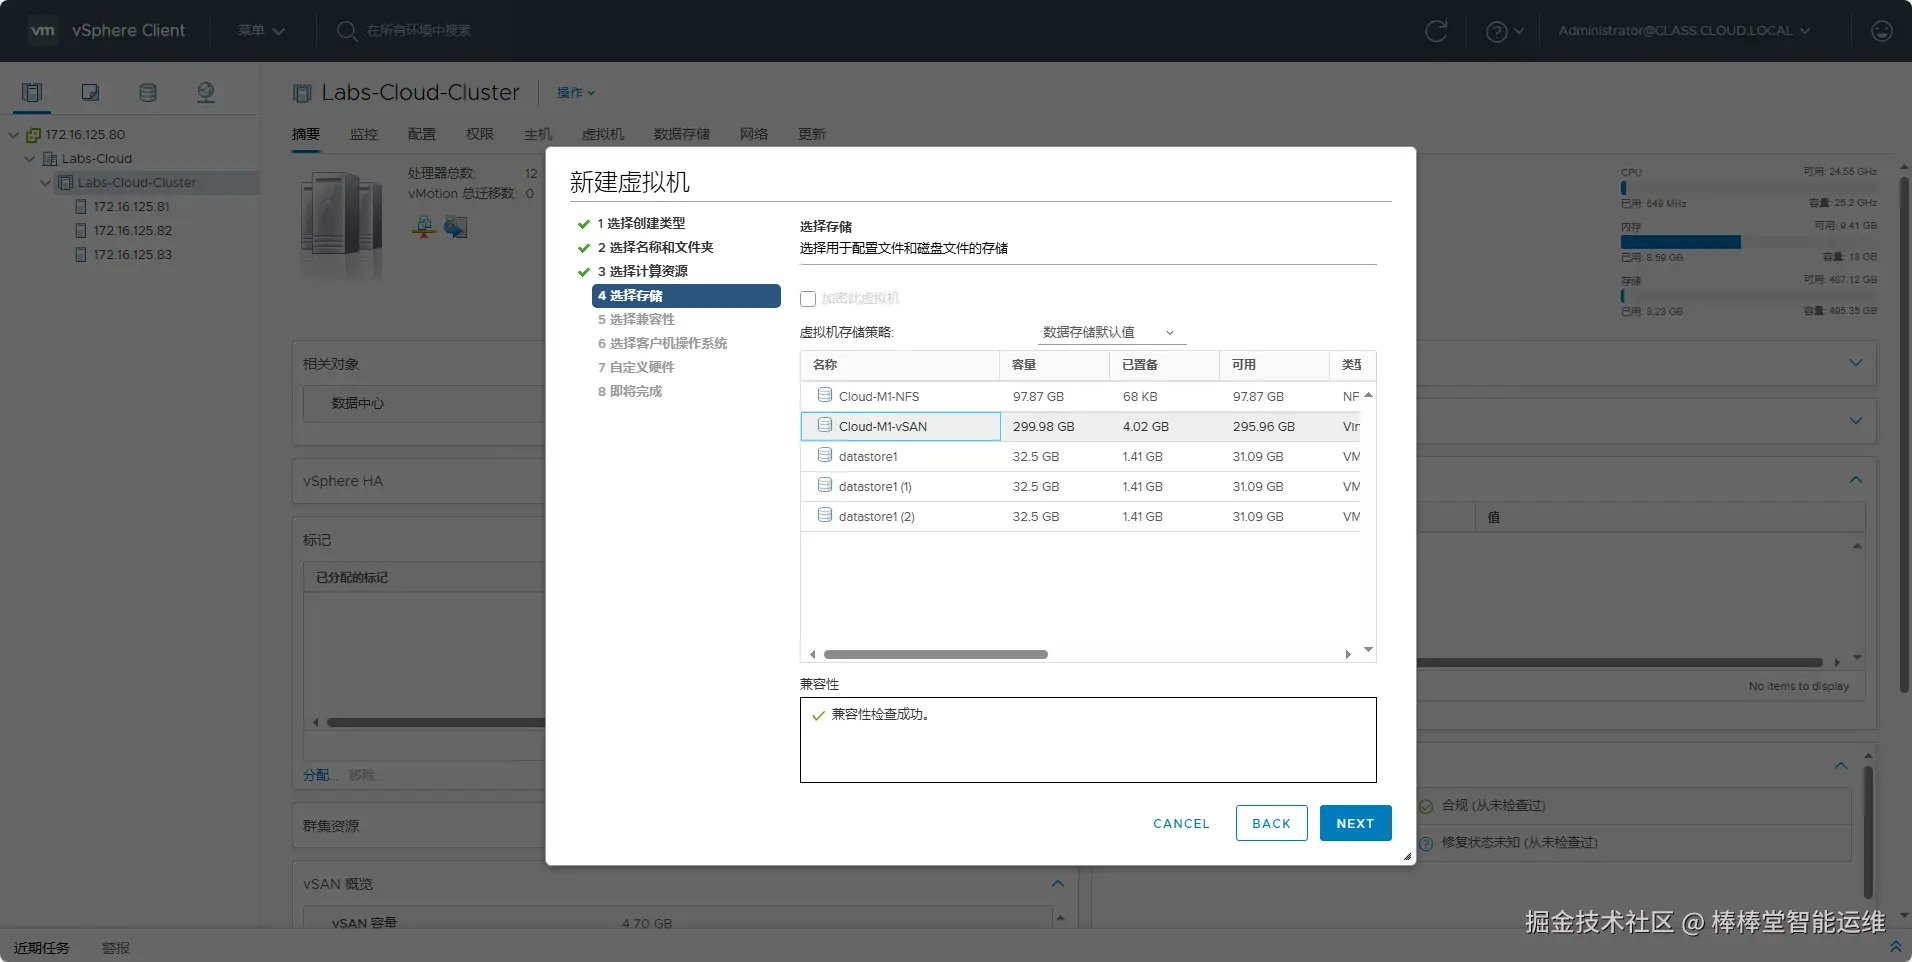The image size is (1912, 962).
Task: Select host 172.16.125.82 in tree
Action: coord(132,231)
